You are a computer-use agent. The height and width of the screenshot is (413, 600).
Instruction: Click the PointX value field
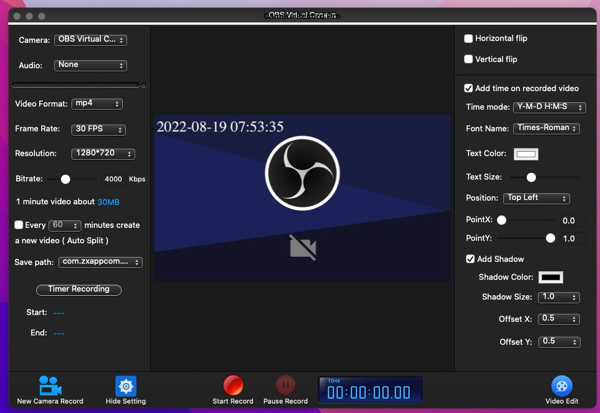[x=572, y=220]
